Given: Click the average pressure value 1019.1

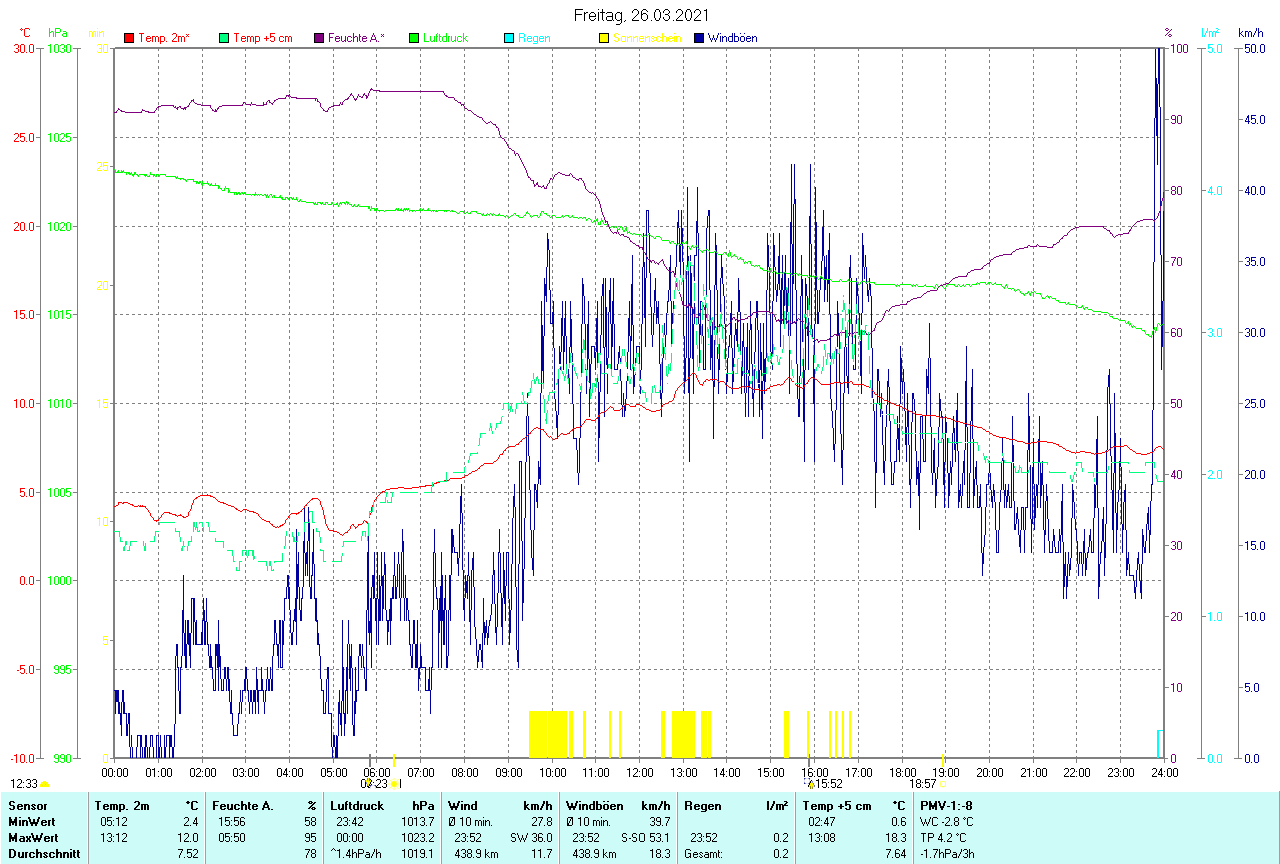Looking at the screenshot, I should 418,854.
